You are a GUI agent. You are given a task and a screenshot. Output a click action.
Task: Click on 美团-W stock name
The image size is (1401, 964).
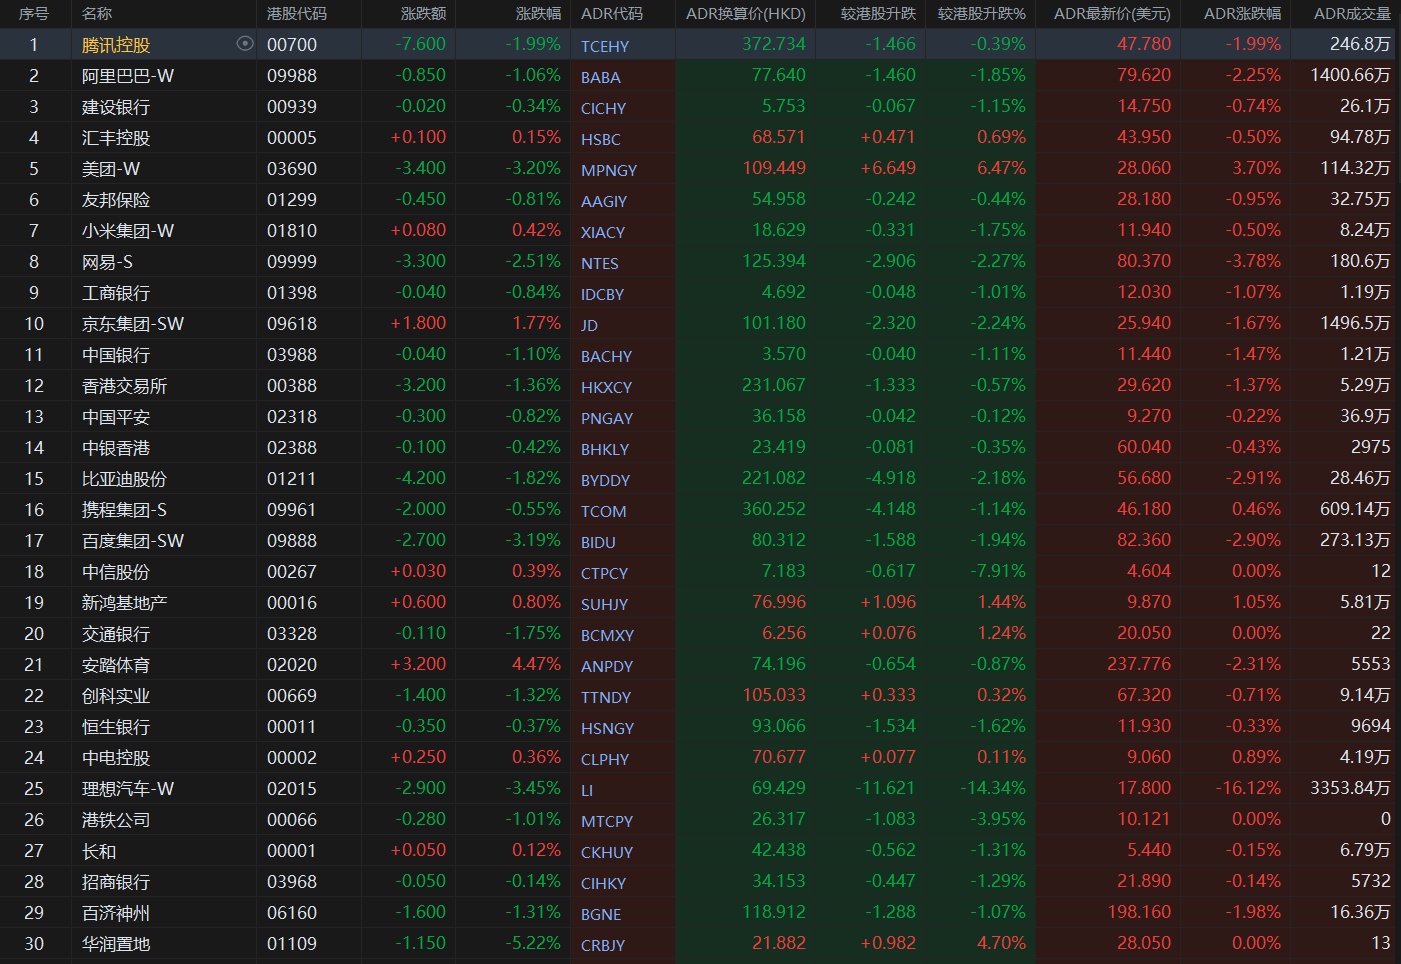tap(111, 169)
